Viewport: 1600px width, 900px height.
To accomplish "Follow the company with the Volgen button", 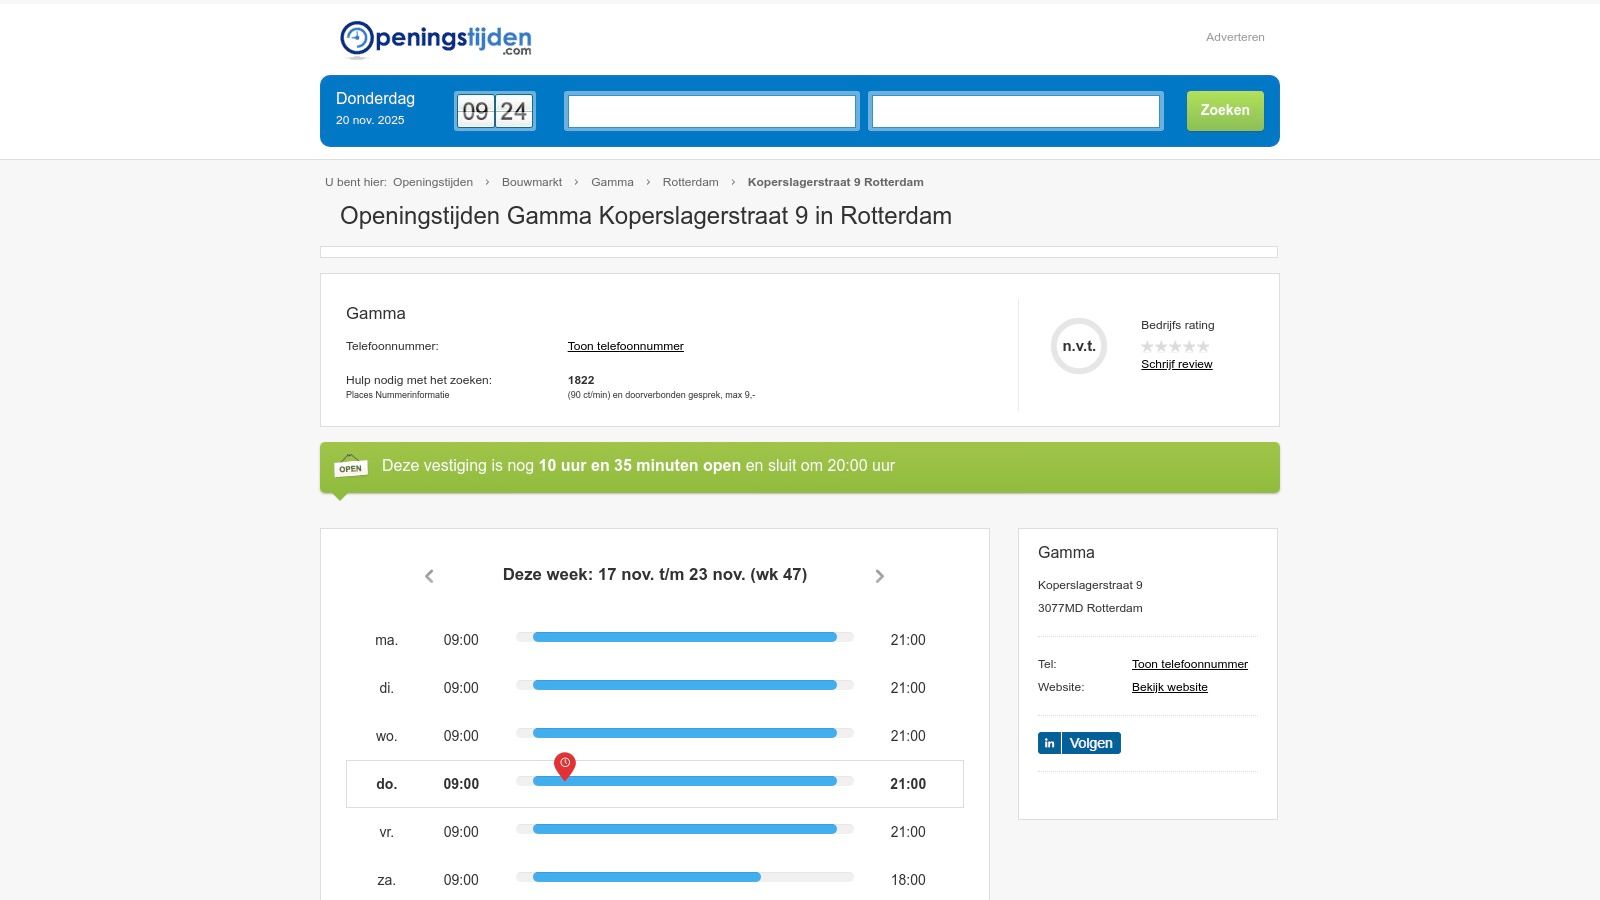I will [x=1090, y=743].
